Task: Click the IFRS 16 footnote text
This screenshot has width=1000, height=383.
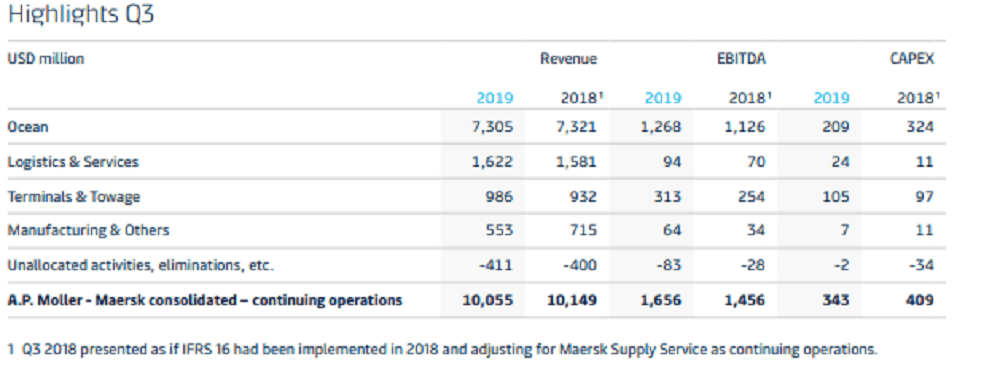Action: pos(442,350)
